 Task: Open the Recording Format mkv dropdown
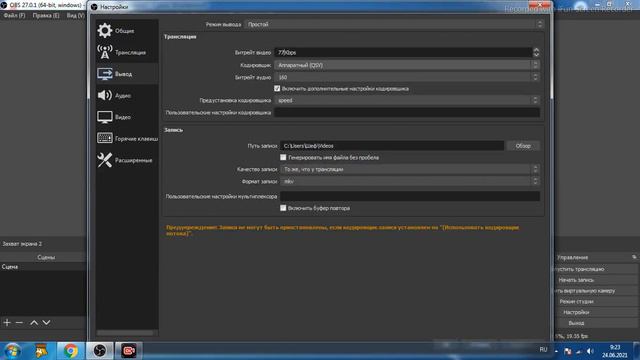click(x=410, y=181)
